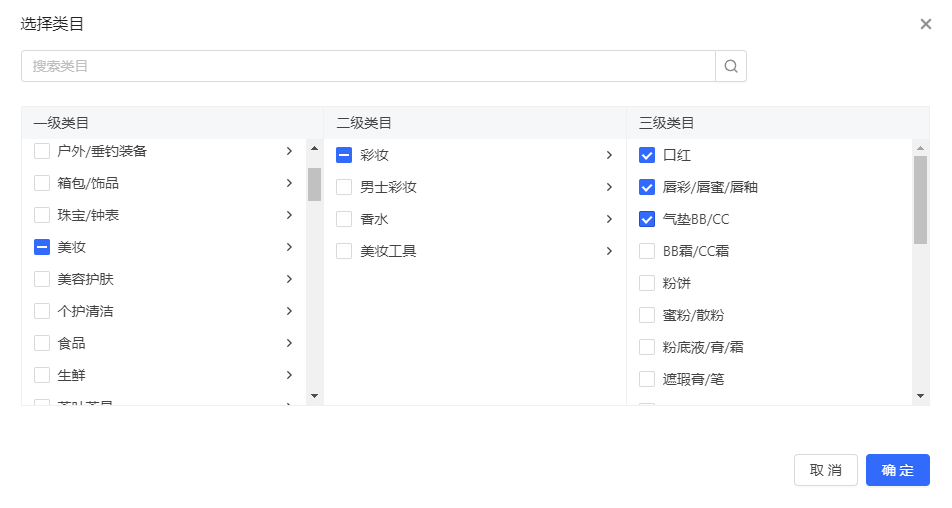The image size is (952, 508).
Task: Select the 彩妆 second-level item
Action: (374, 155)
